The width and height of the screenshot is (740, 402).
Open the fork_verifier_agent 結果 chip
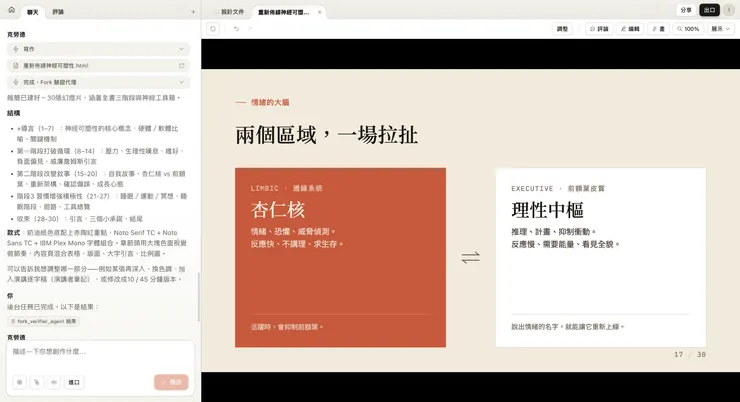pyautogui.click(x=43, y=321)
